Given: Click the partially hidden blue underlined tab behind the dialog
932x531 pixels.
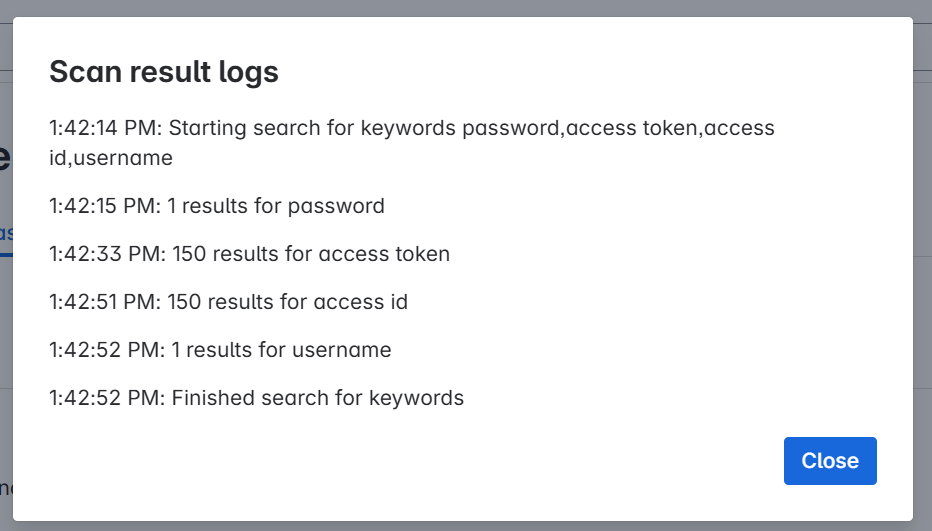Looking at the screenshot, I should (6, 235).
